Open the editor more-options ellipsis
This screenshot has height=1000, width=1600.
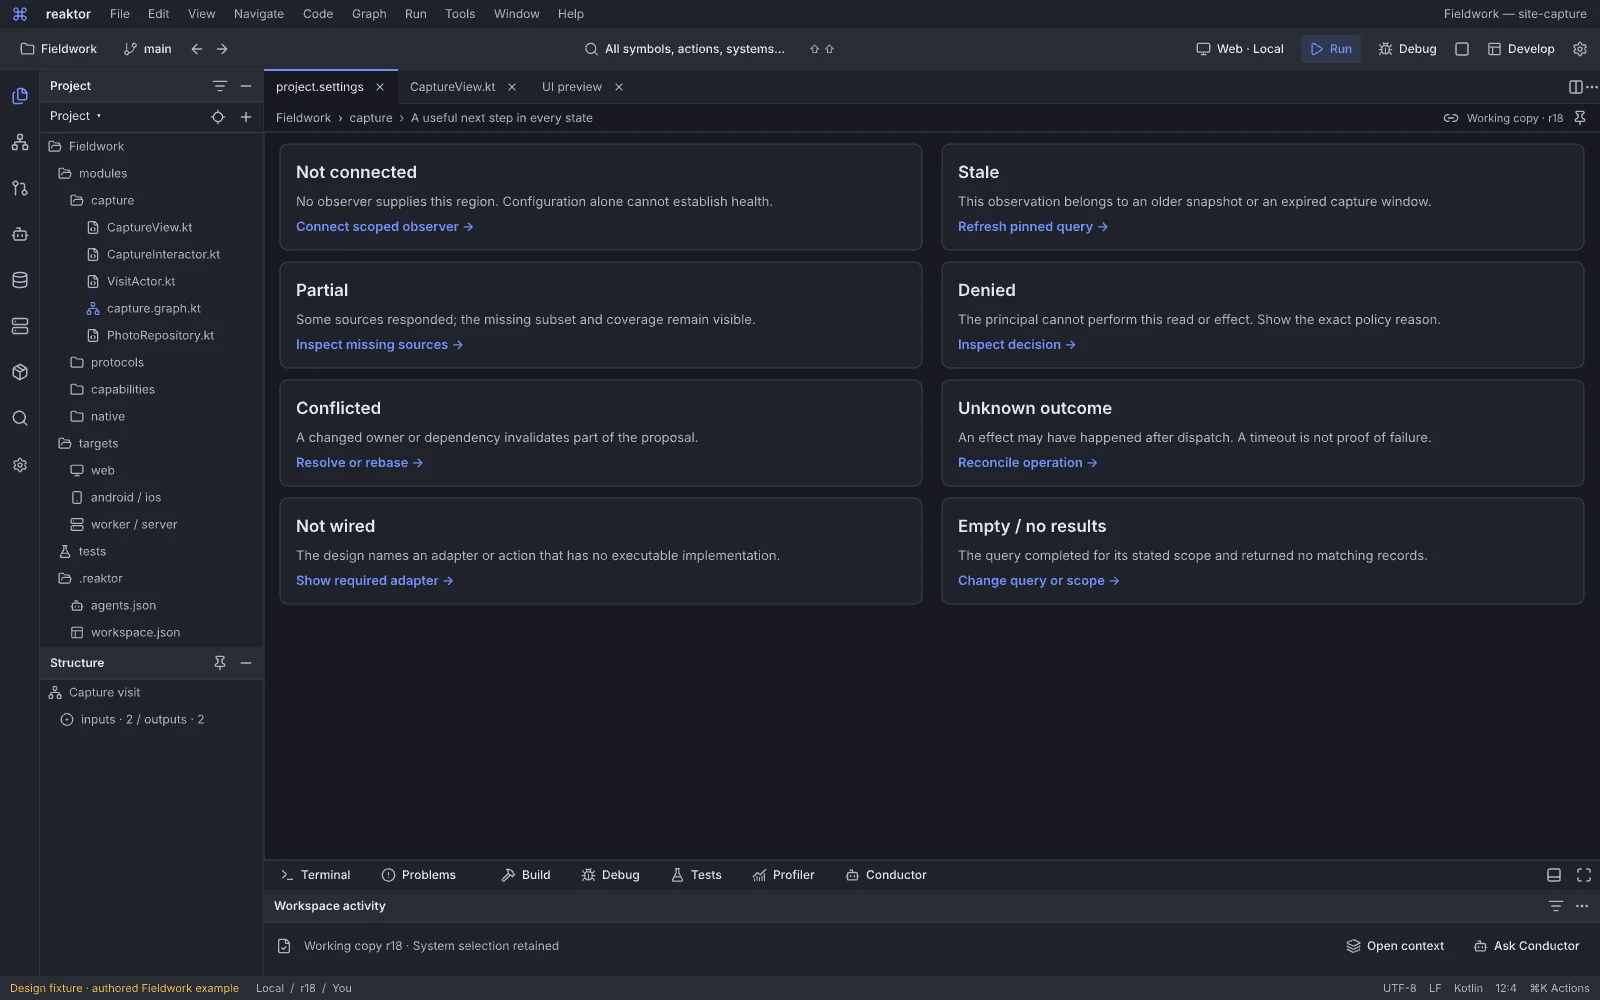click(x=1592, y=87)
